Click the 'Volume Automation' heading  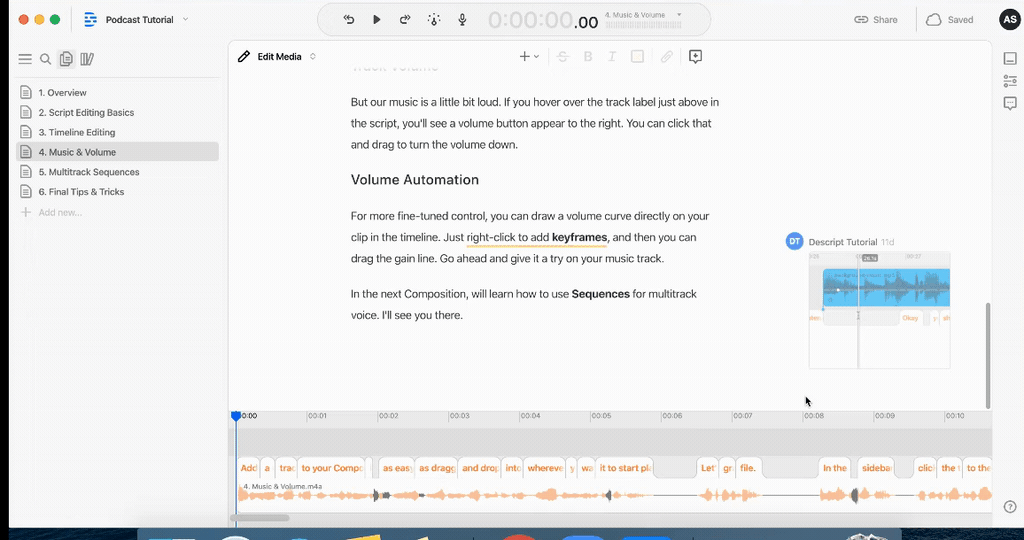pyautogui.click(x=415, y=180)
